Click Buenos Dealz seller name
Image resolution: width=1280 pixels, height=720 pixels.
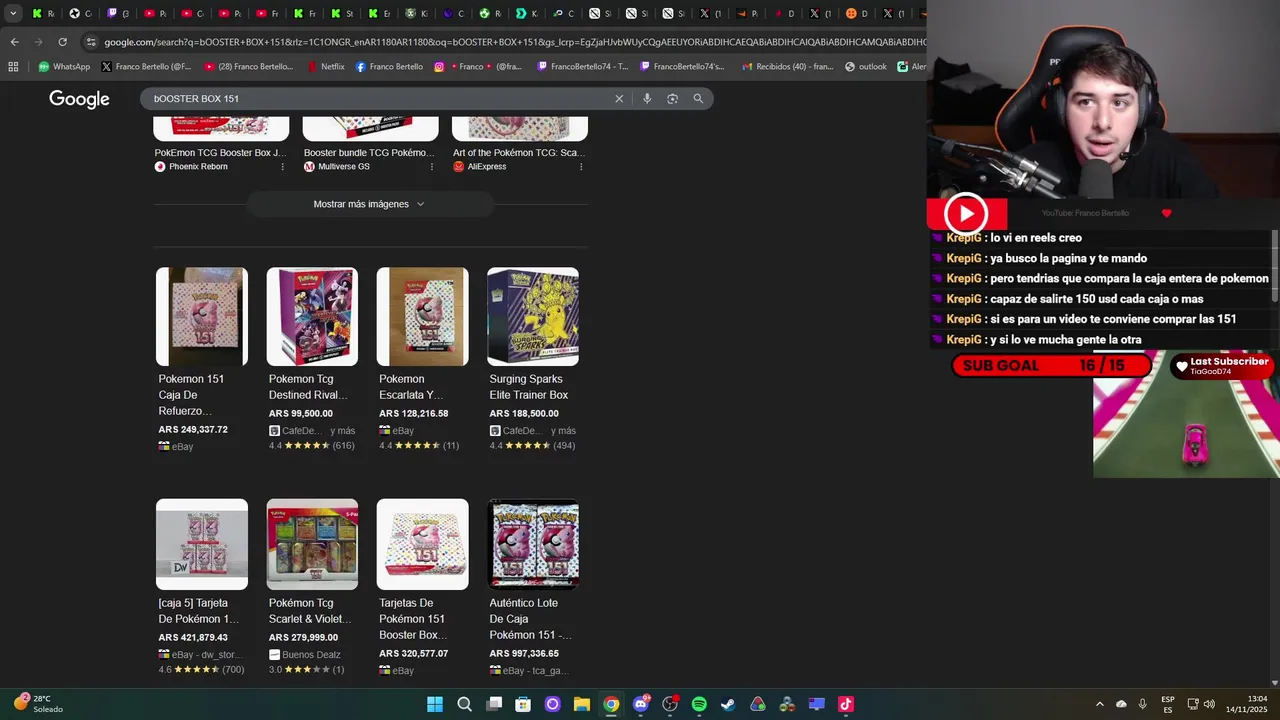click(311, 655)
